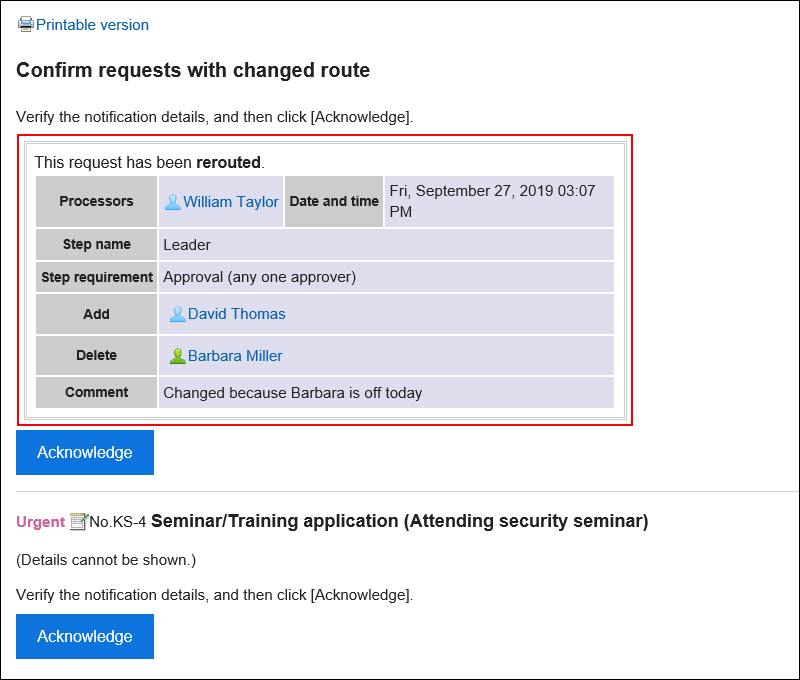The image size is (800, 680).
Task: Select comment 'Changed because Barbara is off today'
Action: pyautogui.click(x=292, y=393)
